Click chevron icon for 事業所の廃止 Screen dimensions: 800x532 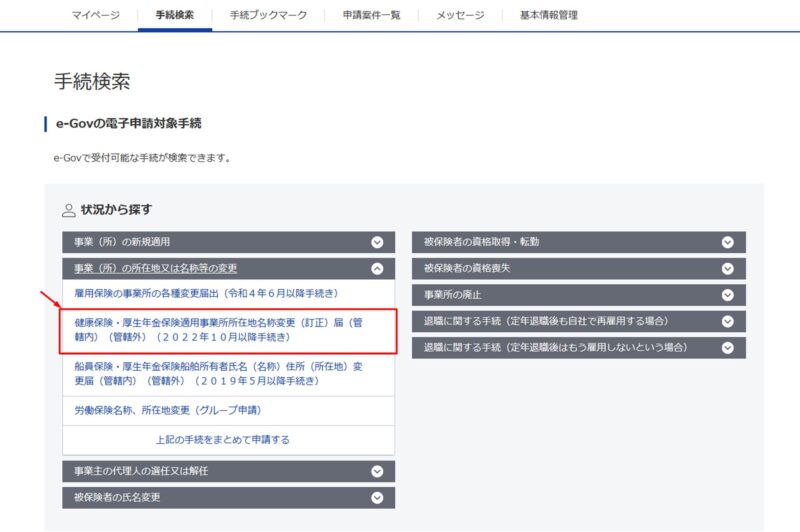727,295
